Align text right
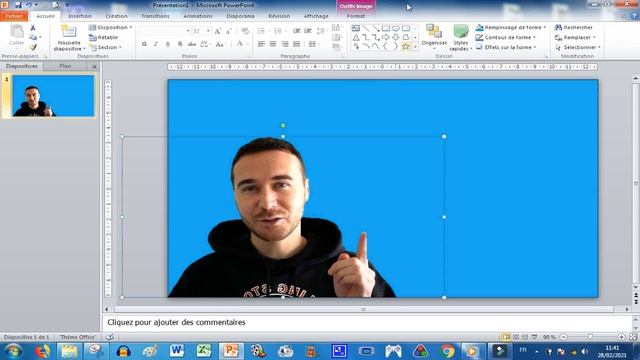 coord(285,44)
